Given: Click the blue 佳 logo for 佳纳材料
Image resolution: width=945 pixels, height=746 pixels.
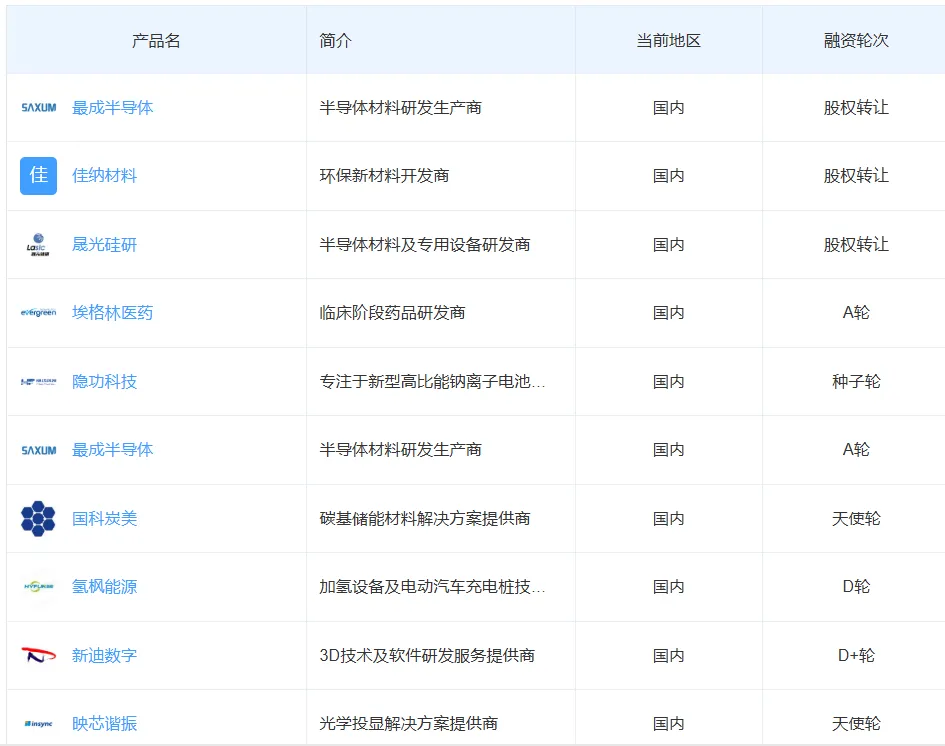Looking at the screenshot, I should point(39,175).
